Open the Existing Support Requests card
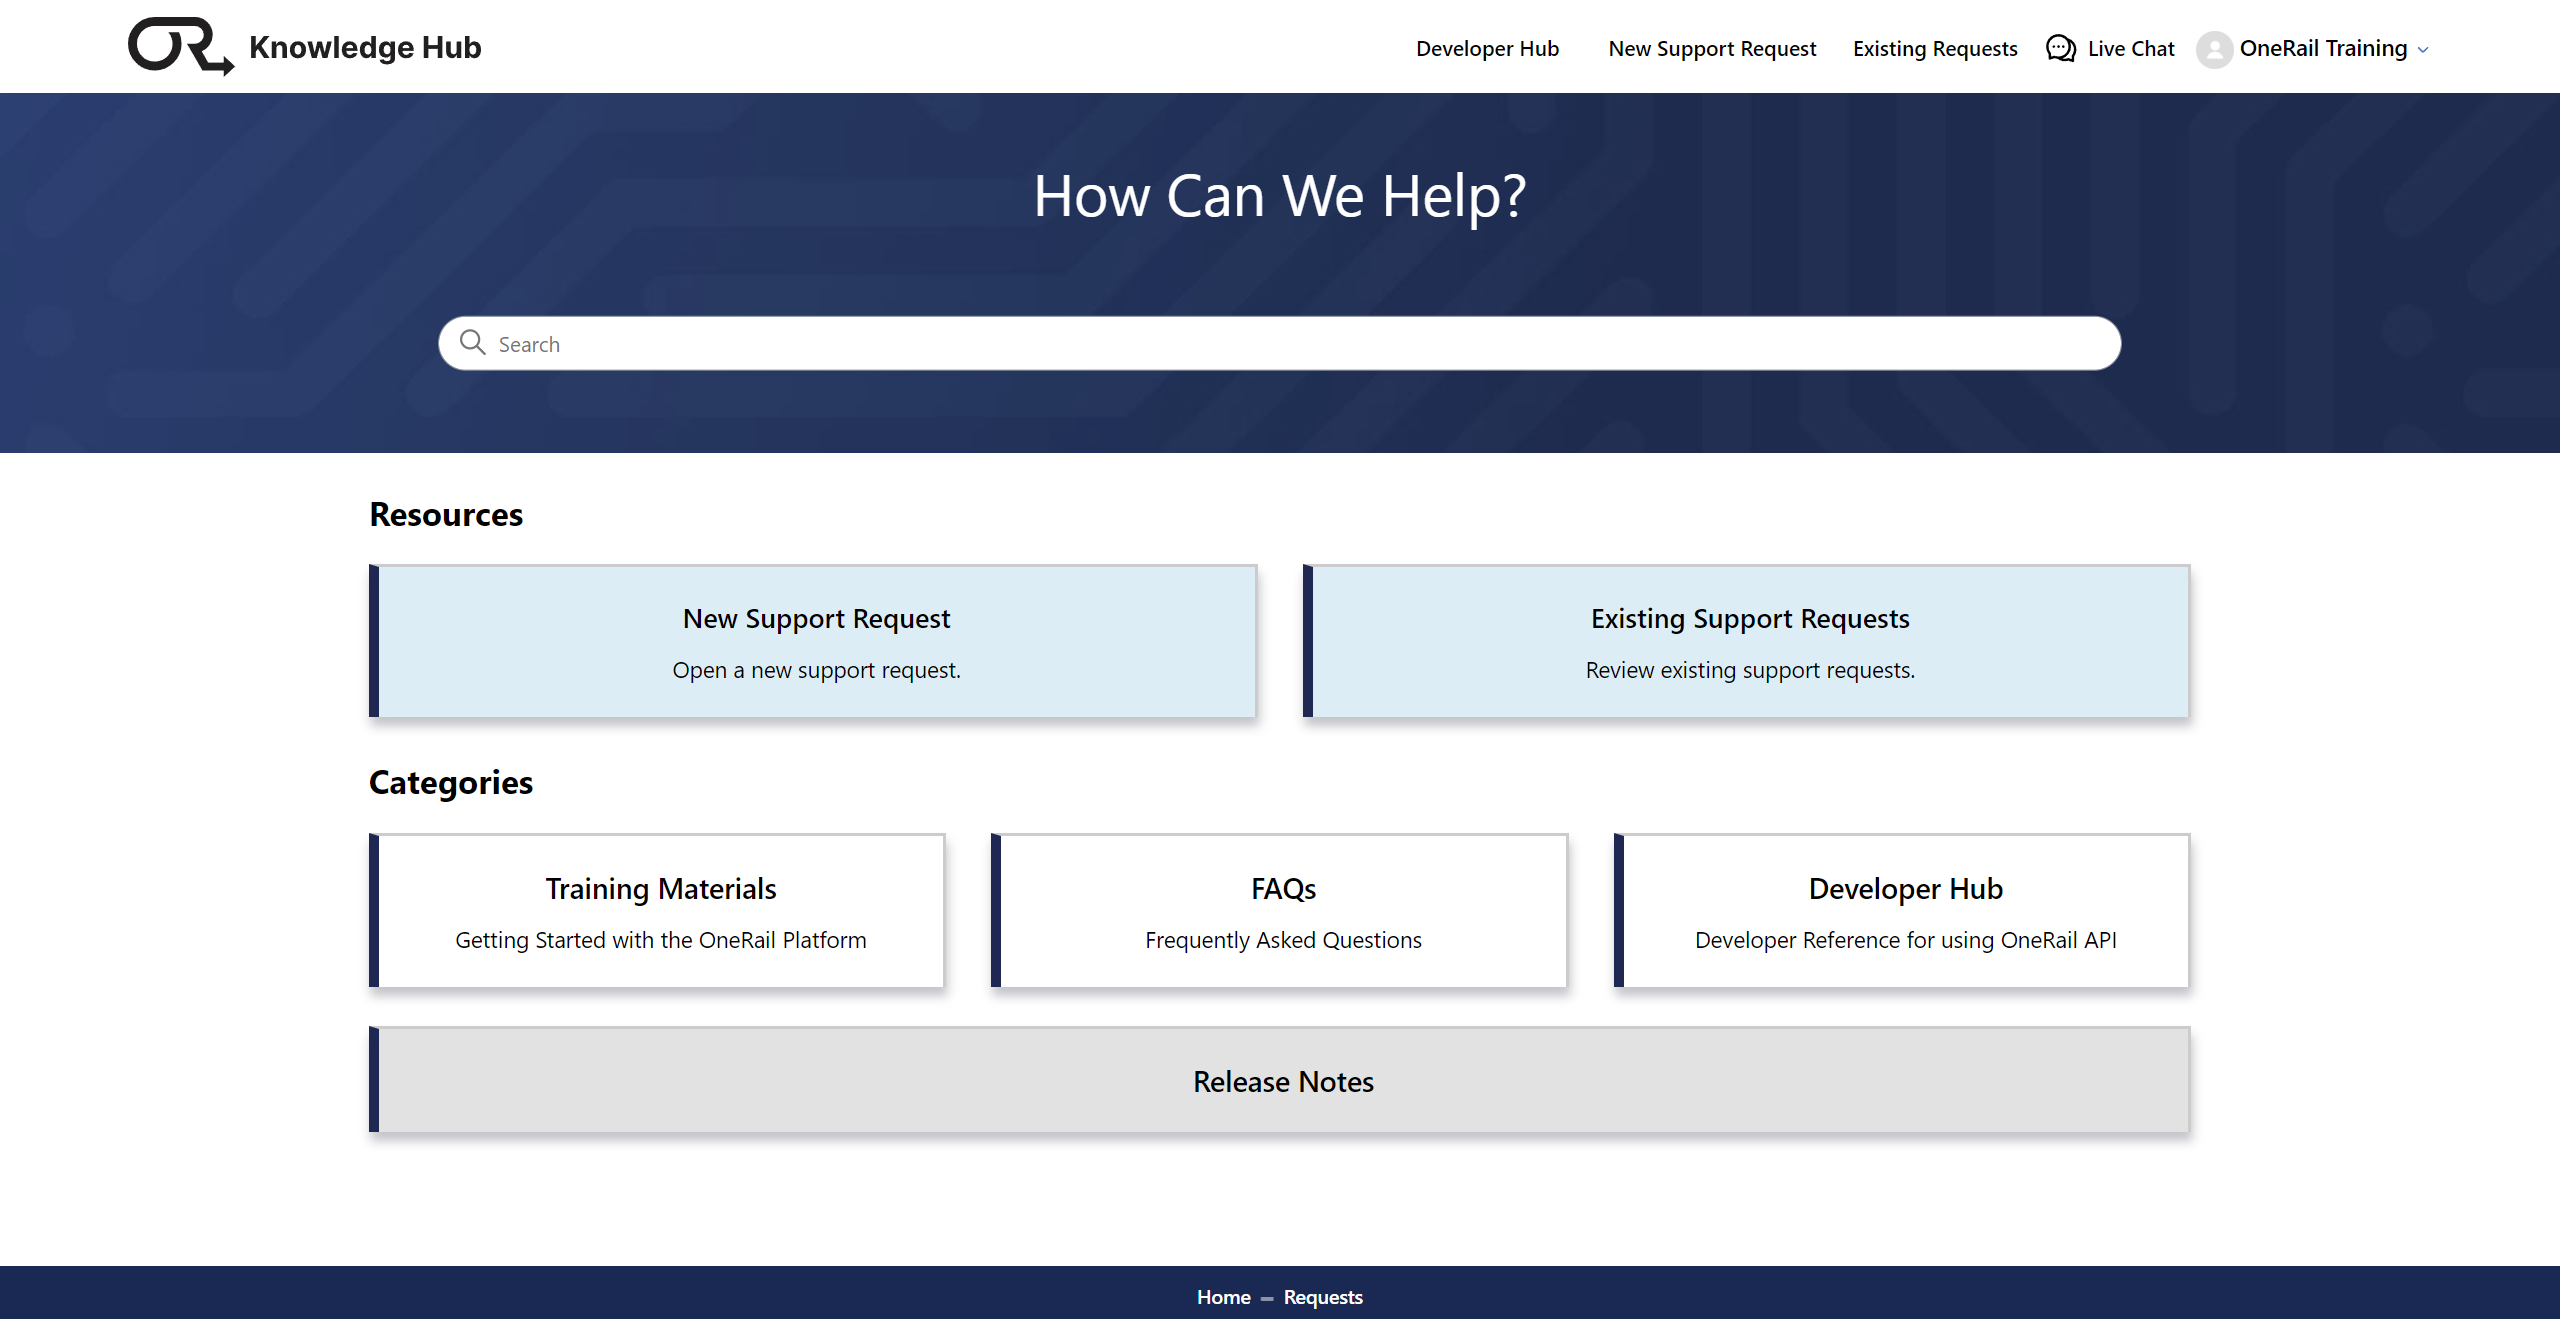2560x1319 pixels. tap(1746, 641)
